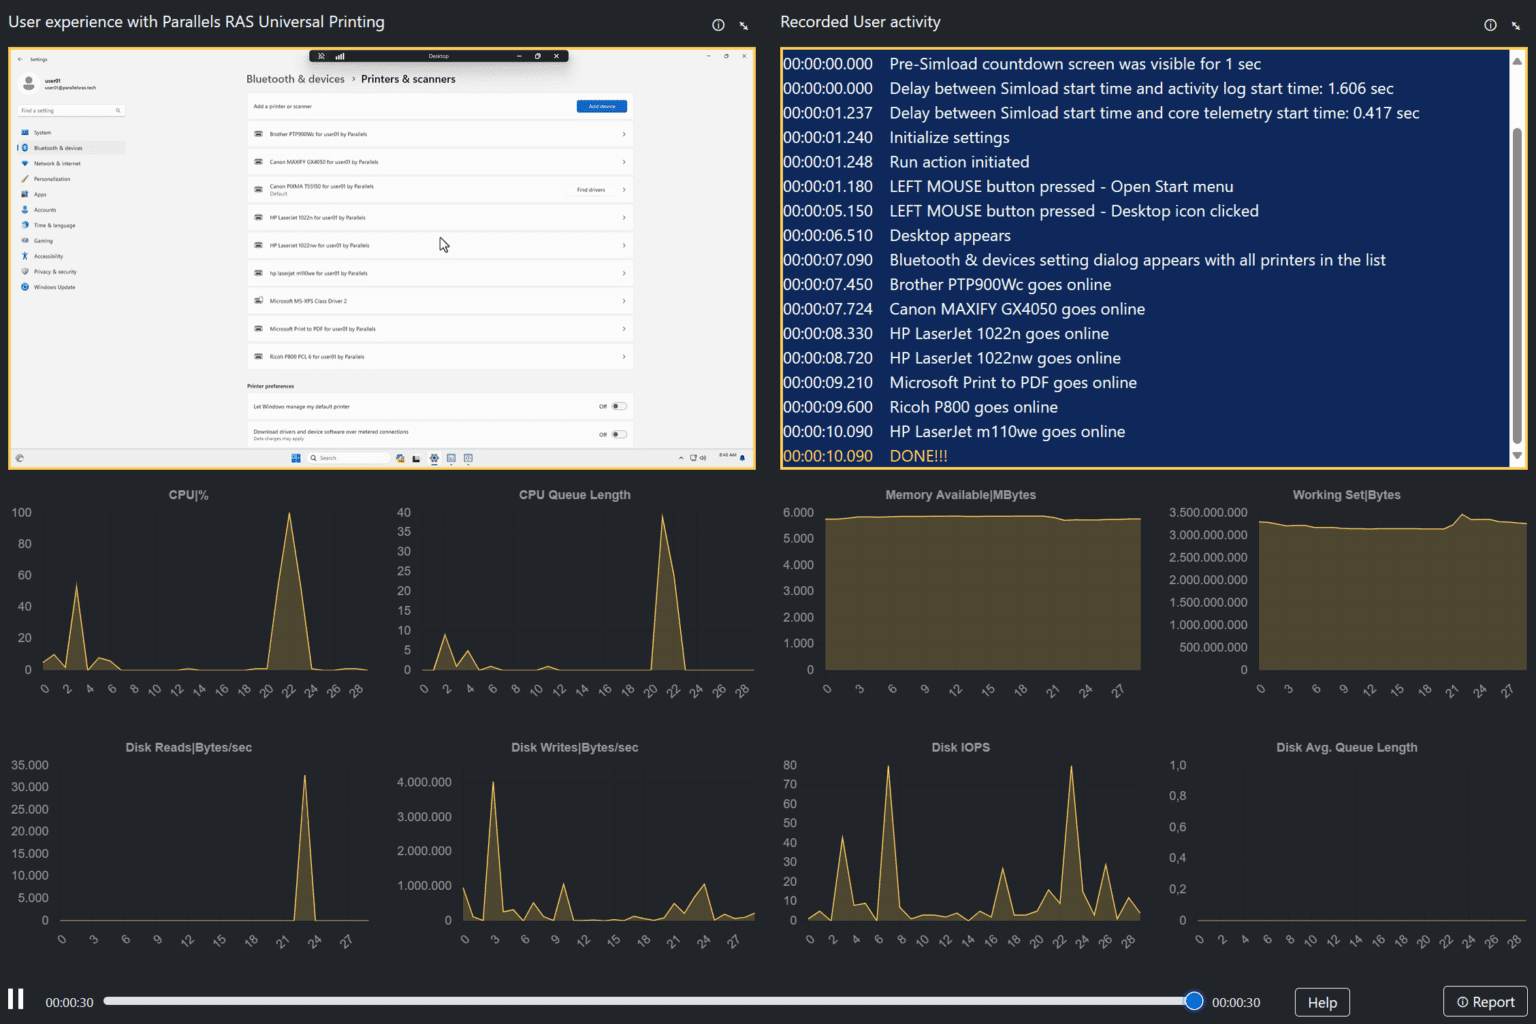Select Apps in Settings sidebar
Screen dimensions: 1536x1024
click(x=71, y=194)
